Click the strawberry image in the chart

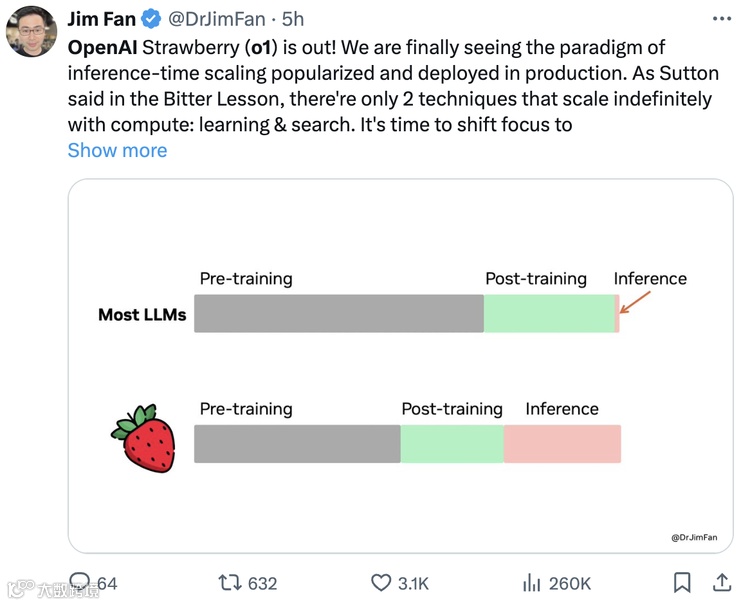click(x=144, y=439)
